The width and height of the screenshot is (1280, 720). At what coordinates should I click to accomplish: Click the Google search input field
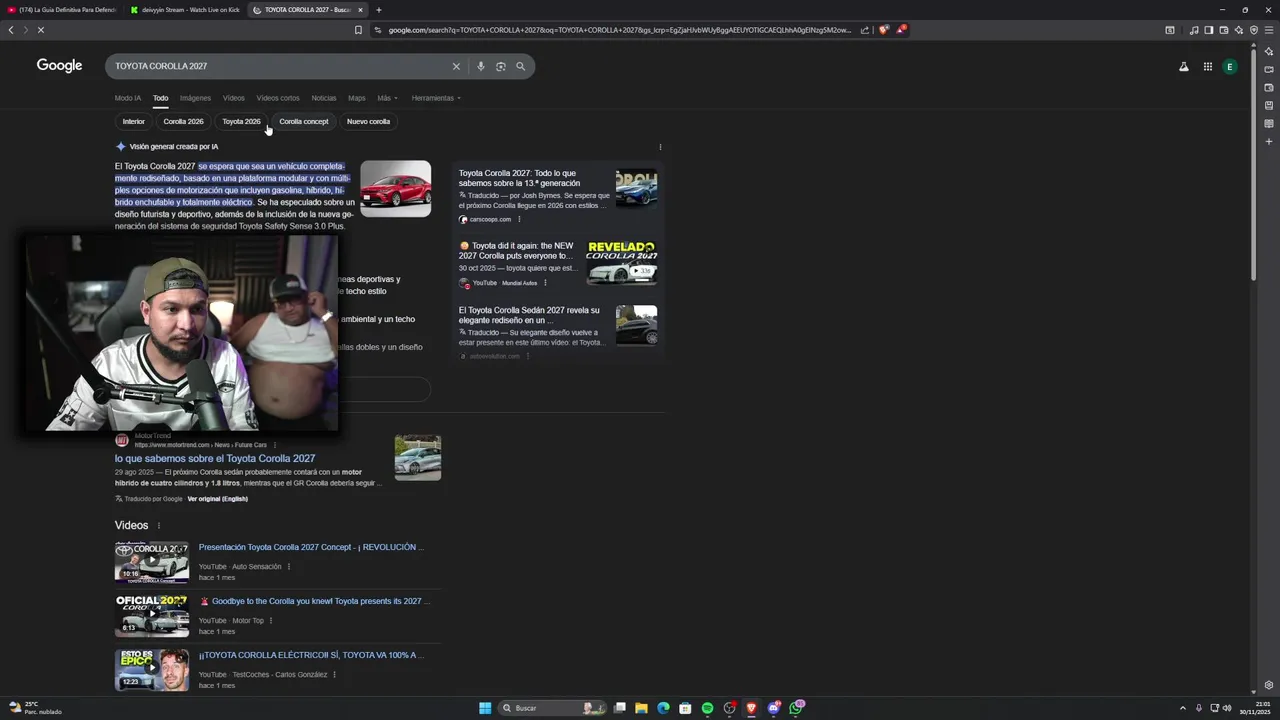coord(280,66)
